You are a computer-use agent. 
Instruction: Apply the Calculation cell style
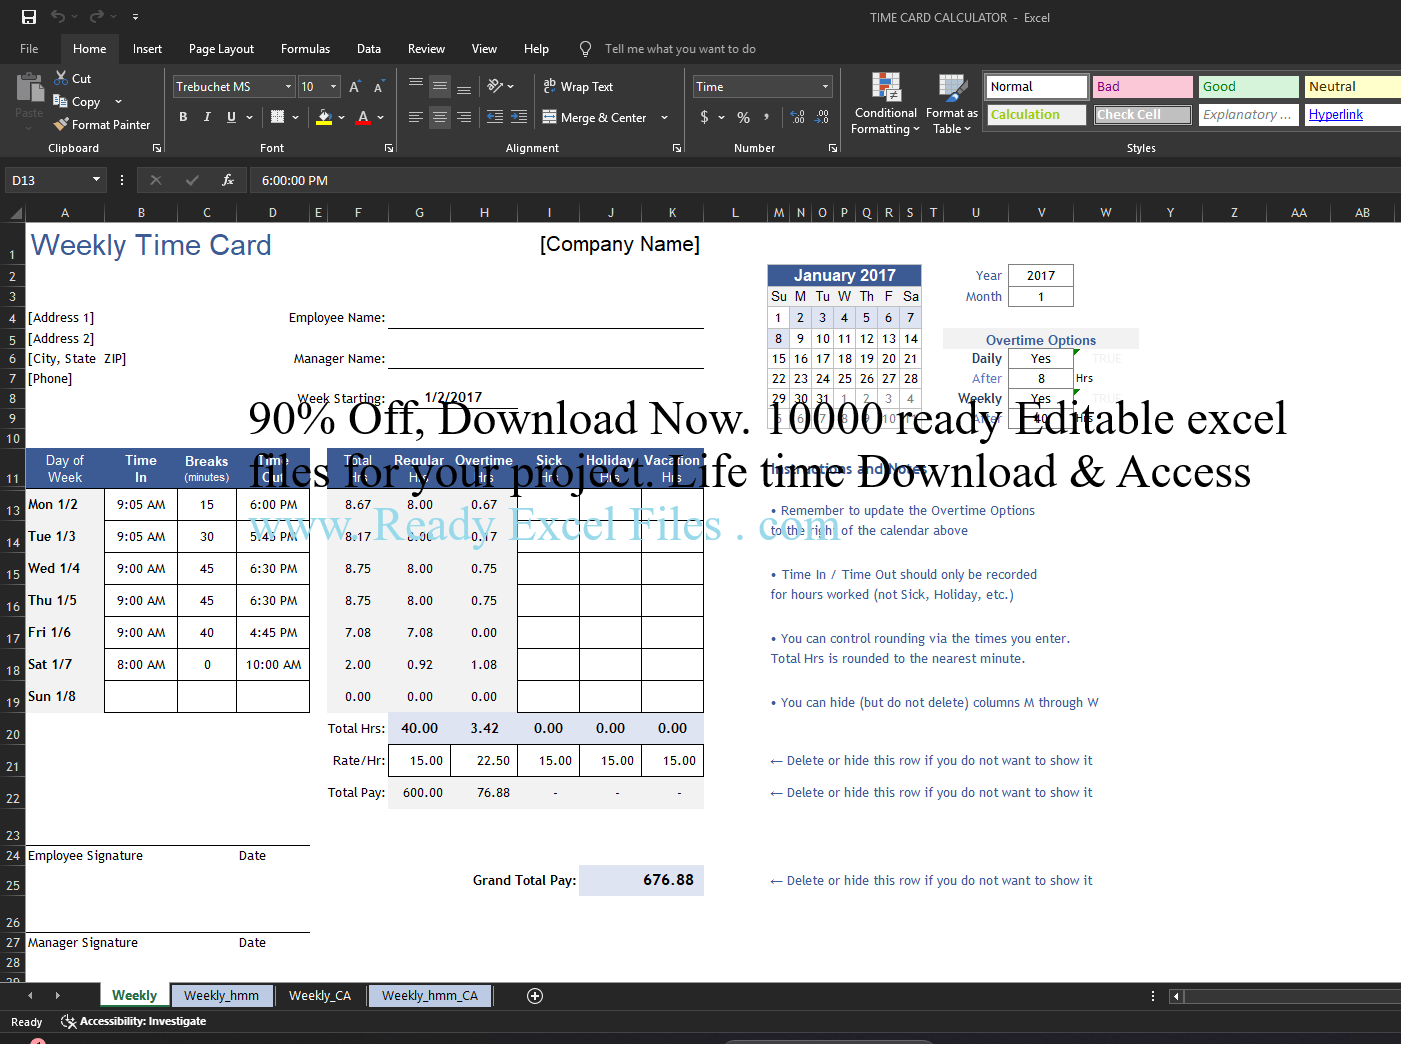click(1036, 115)
